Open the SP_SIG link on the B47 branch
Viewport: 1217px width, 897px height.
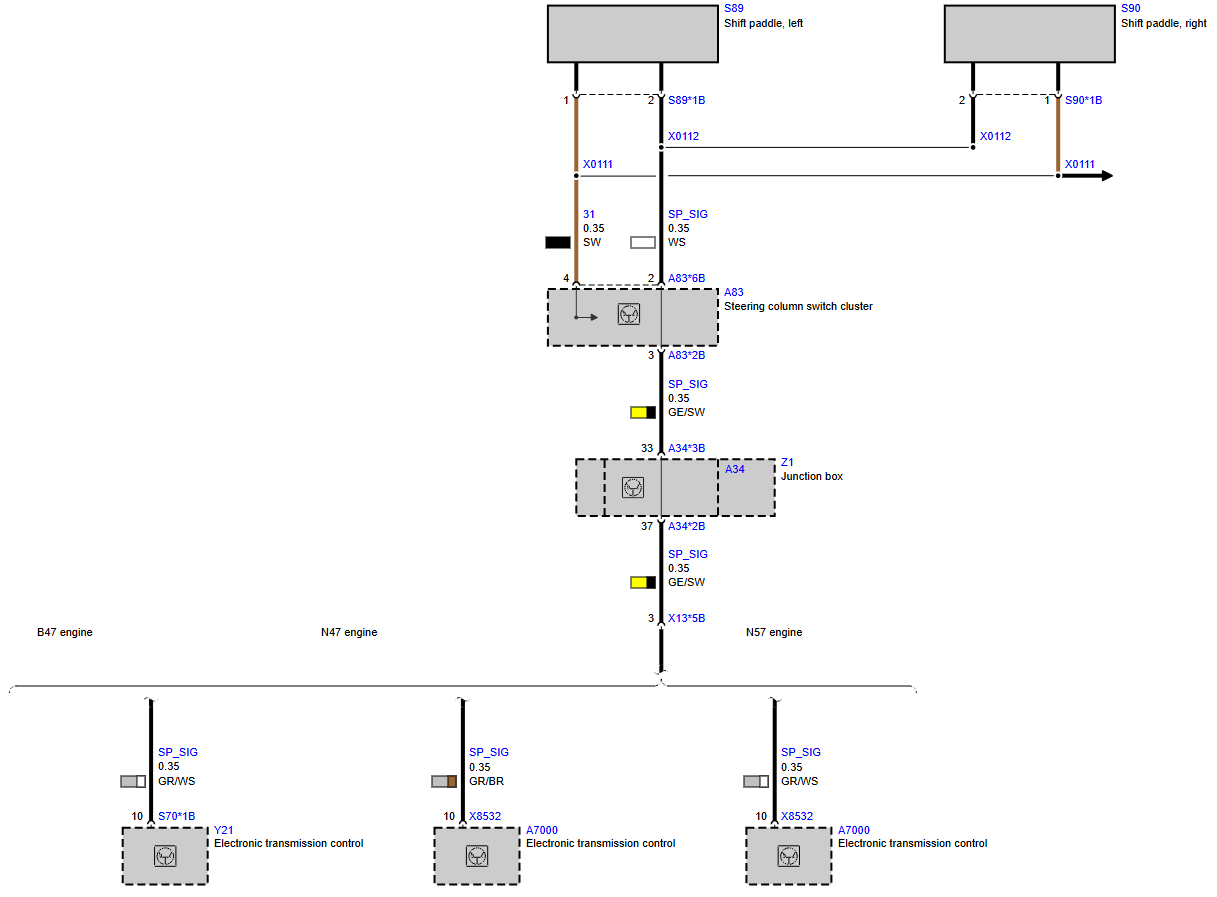178,752
